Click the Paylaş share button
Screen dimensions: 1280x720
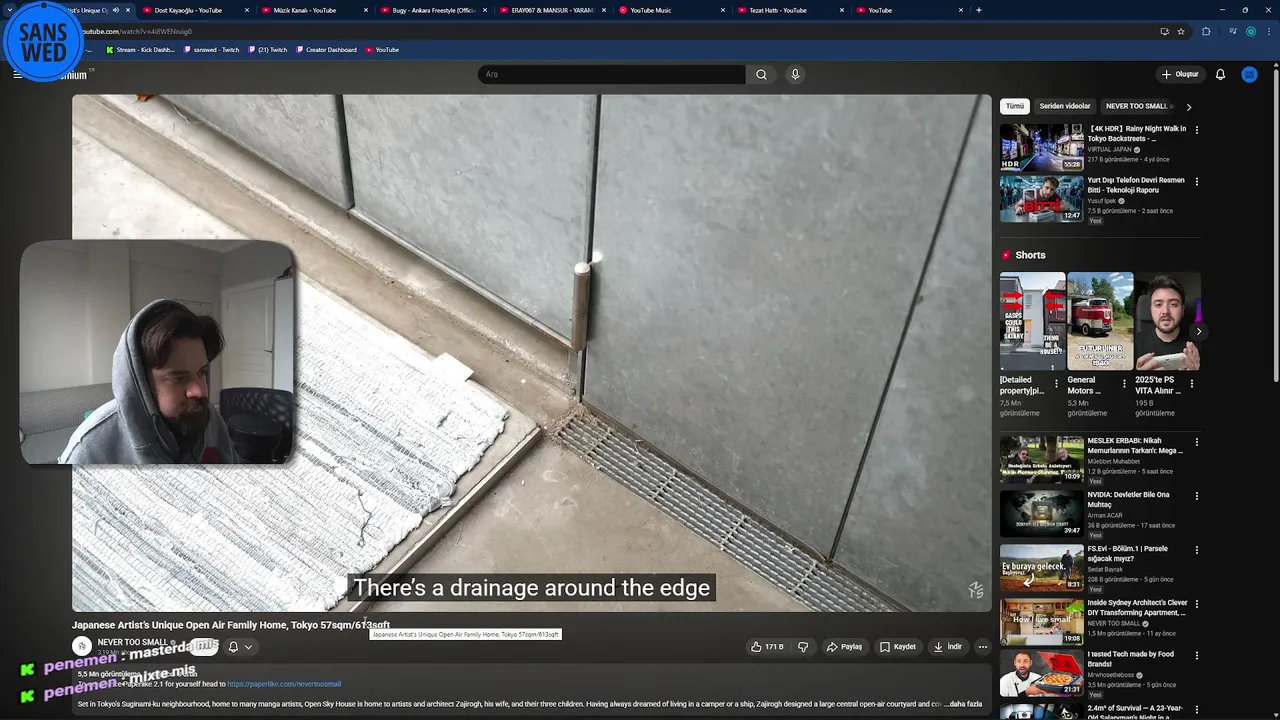pyautogui.click(x=844, y=647)
